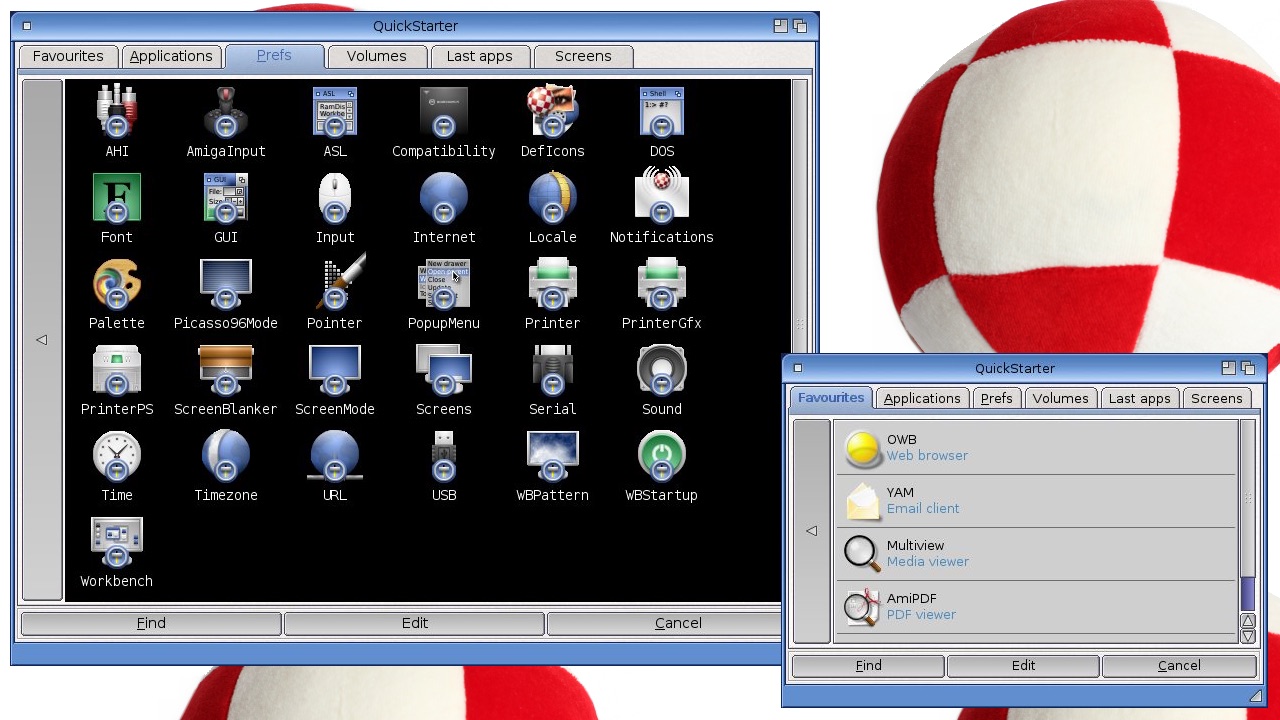The height and width of the screenshot is (720, 1280).
Task: Open the Picasso96Mode prefs icon
Action: pos(226,284)
